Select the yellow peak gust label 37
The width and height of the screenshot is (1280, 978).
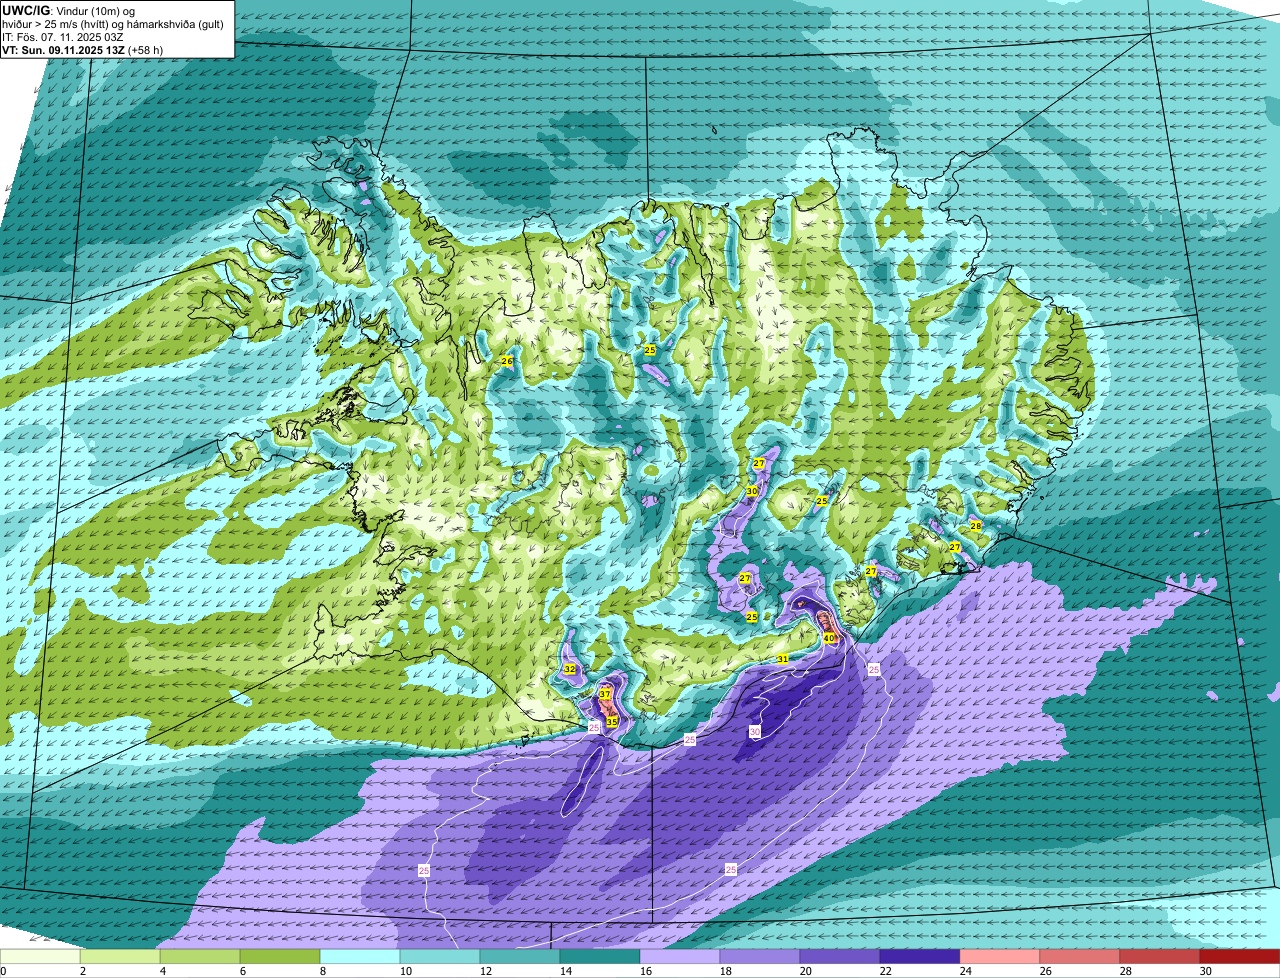tap(605, 694)
